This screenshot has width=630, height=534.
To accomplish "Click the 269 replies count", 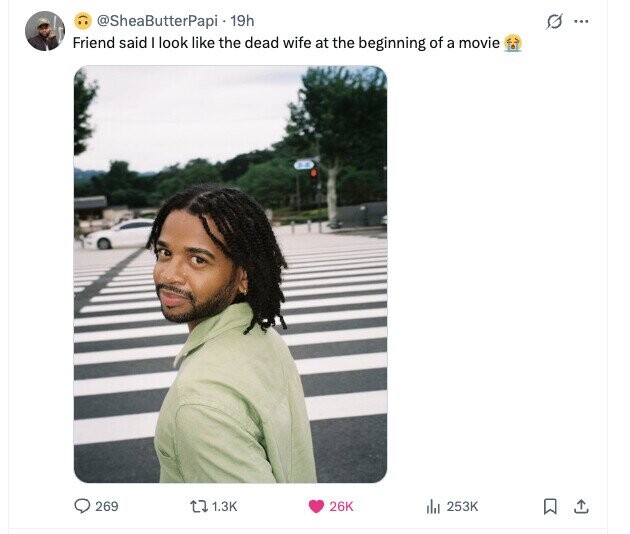I will coord(106,506).
